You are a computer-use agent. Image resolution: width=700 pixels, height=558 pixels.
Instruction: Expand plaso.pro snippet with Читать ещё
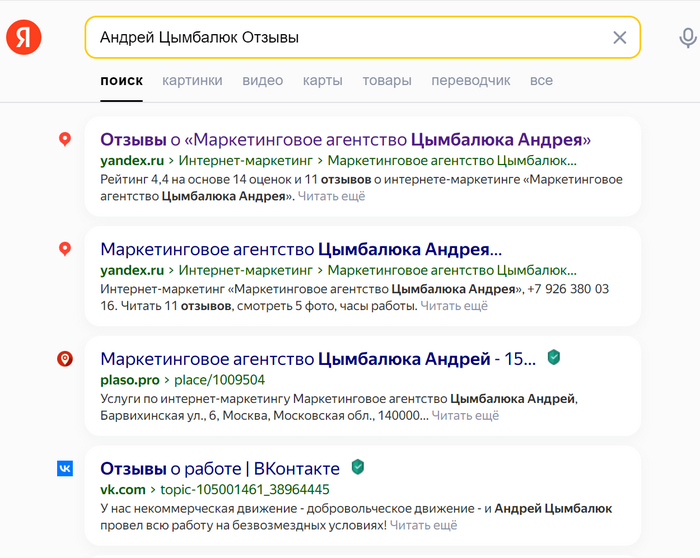click(x=465, y=415)
